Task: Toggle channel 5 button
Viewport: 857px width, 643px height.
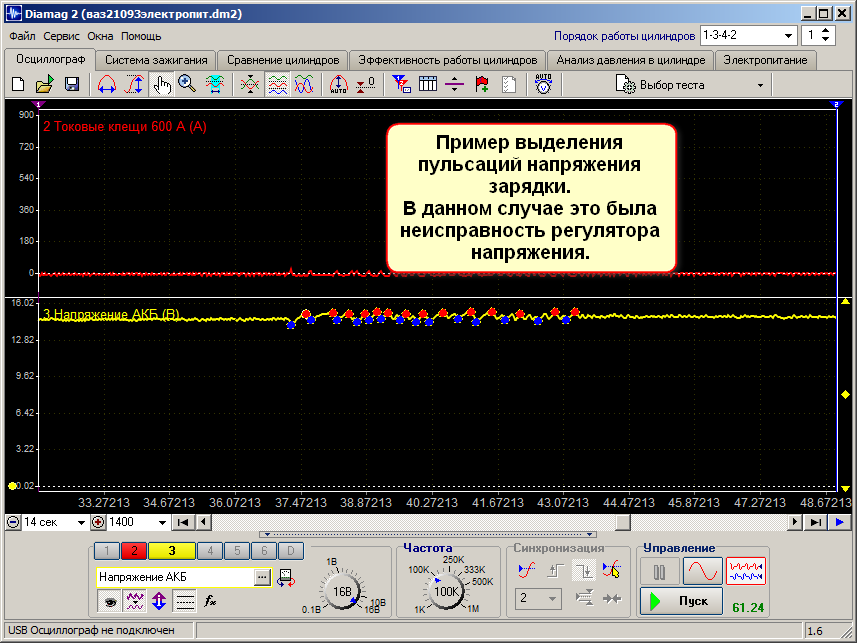Action: (237, 551)
